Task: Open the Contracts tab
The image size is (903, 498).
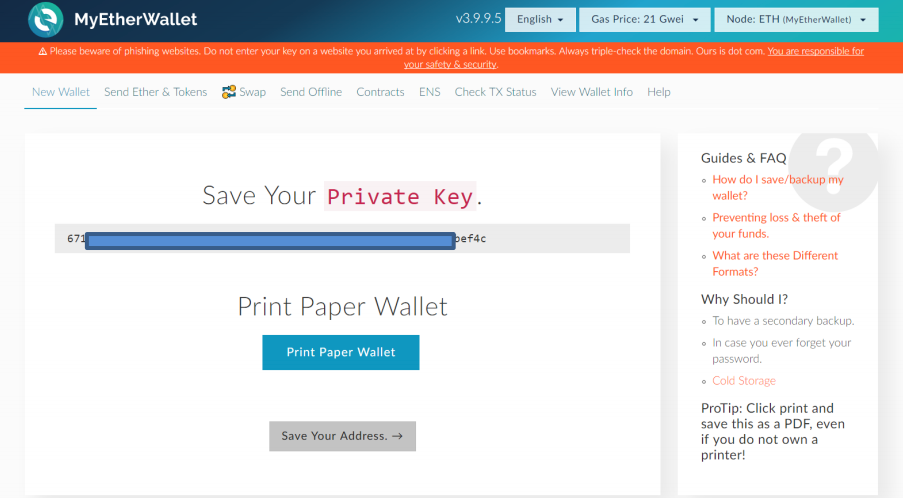Action: click(x=380, y=92)
